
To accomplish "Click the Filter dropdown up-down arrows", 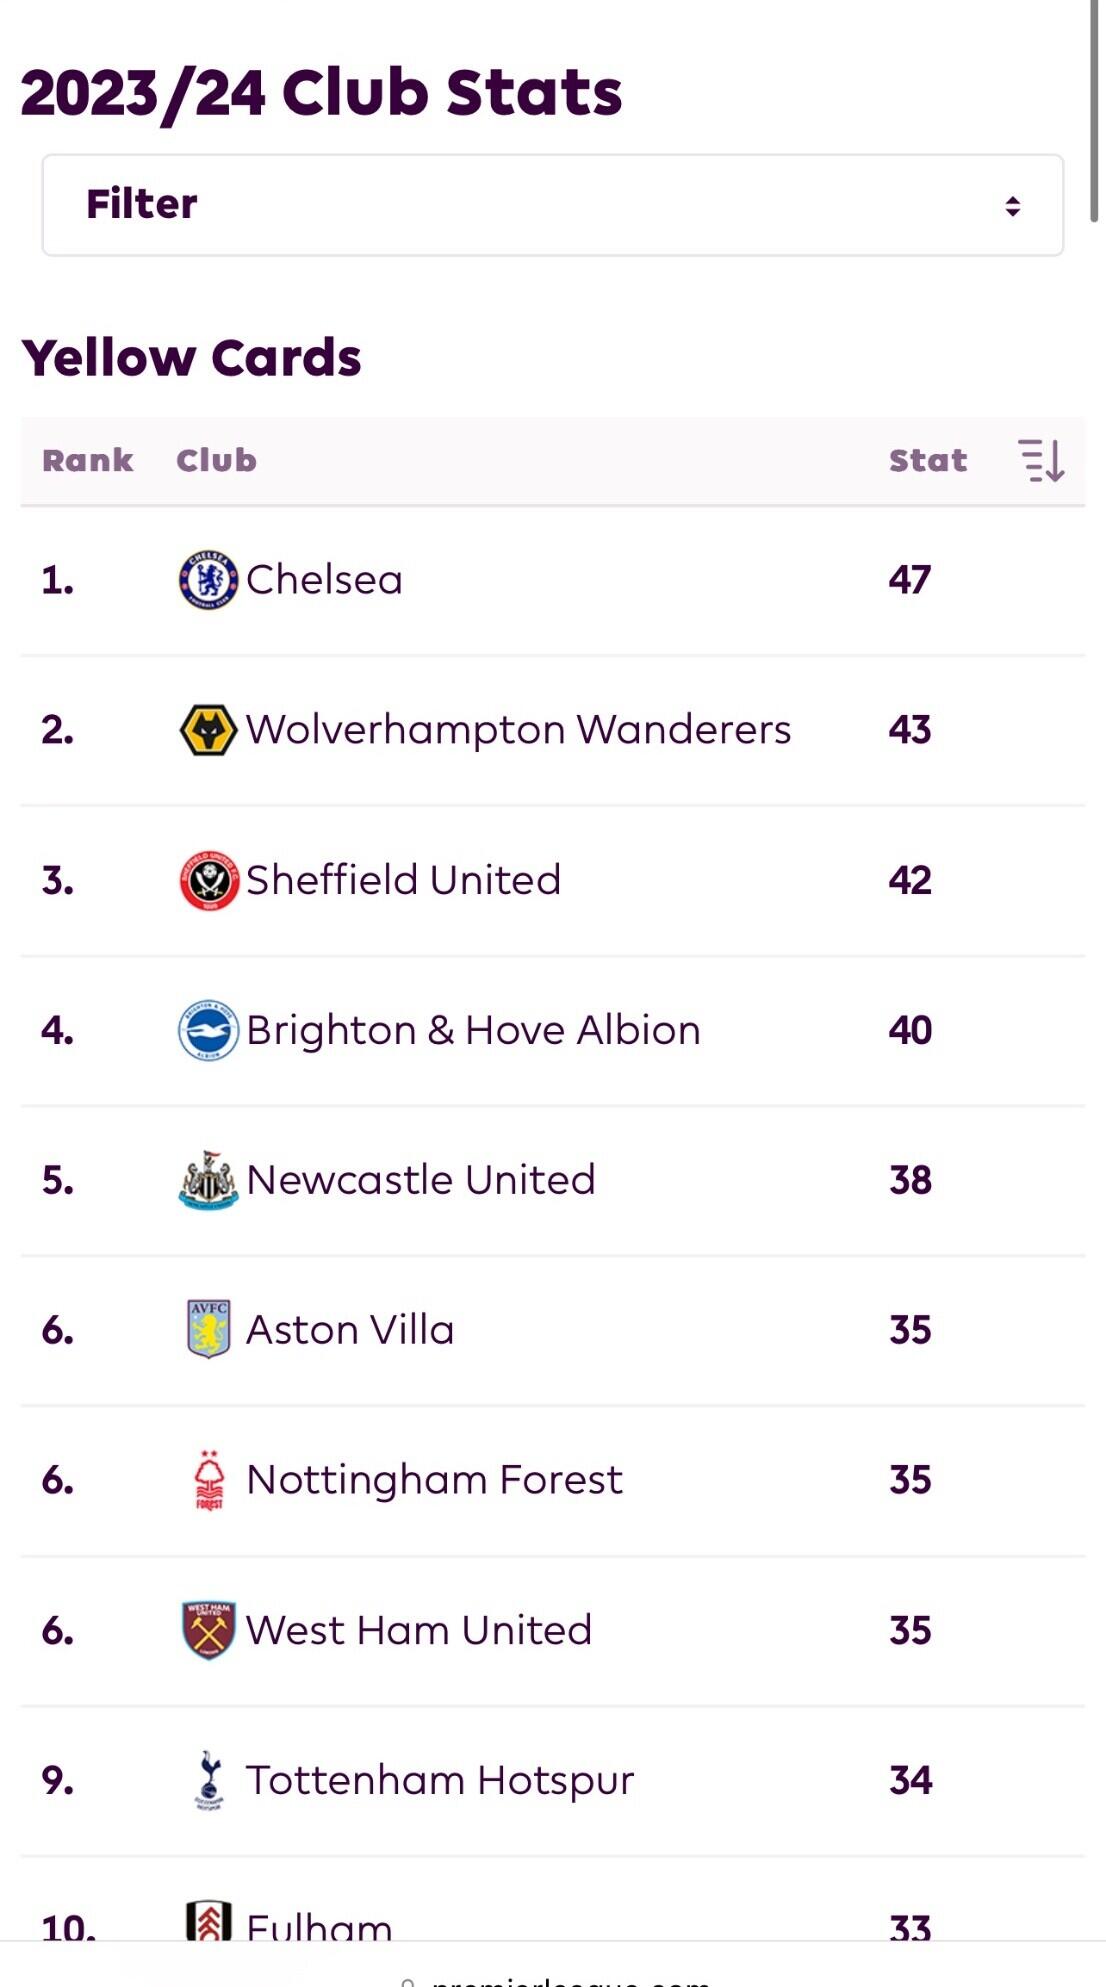I will pyautogui.click(x=1012, y=206).
